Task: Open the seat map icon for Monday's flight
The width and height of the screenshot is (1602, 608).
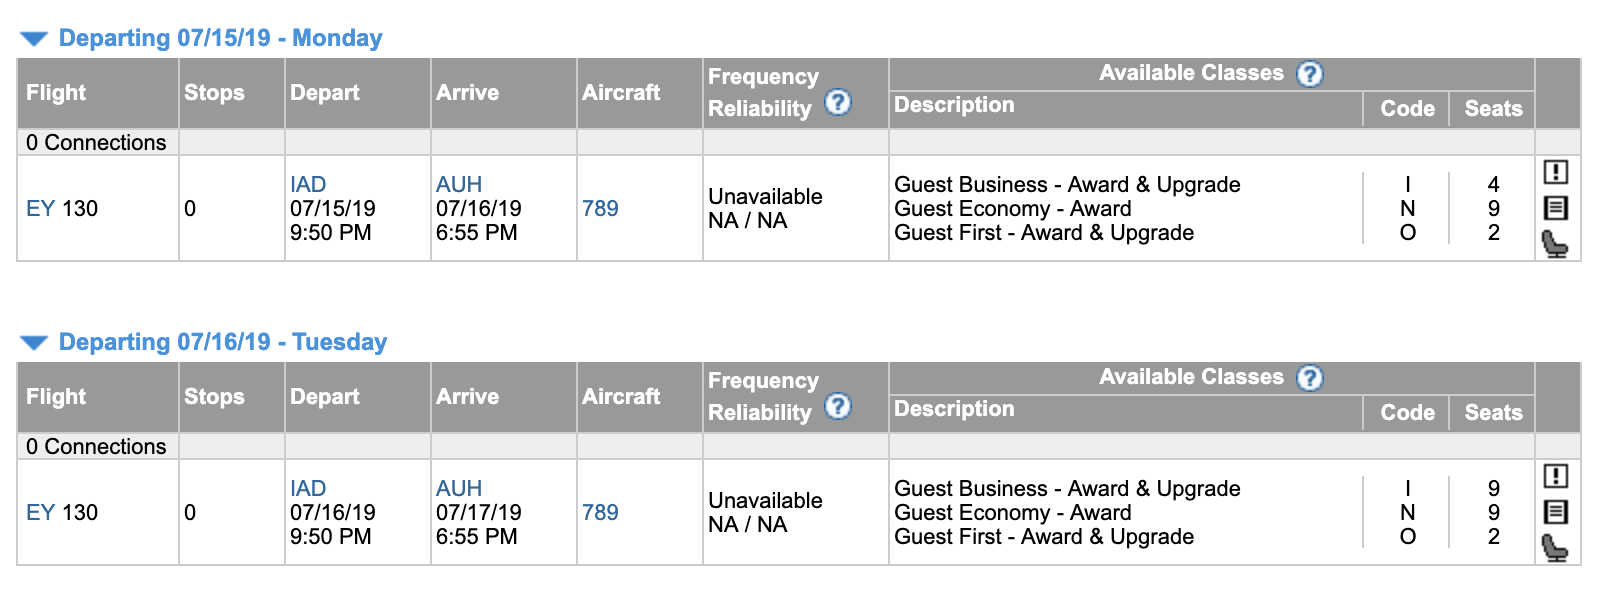Action: click(x=1555, y=243)
